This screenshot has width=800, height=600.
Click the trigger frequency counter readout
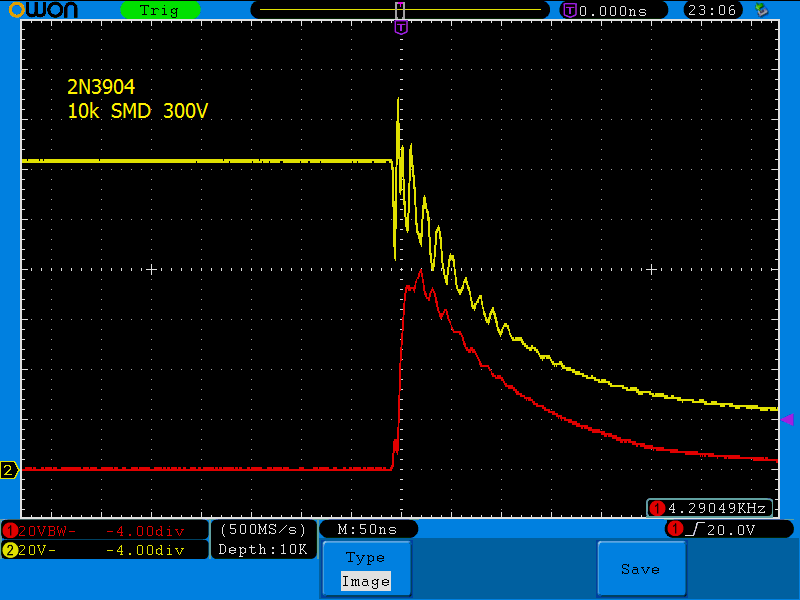click(x=710, y=508)
